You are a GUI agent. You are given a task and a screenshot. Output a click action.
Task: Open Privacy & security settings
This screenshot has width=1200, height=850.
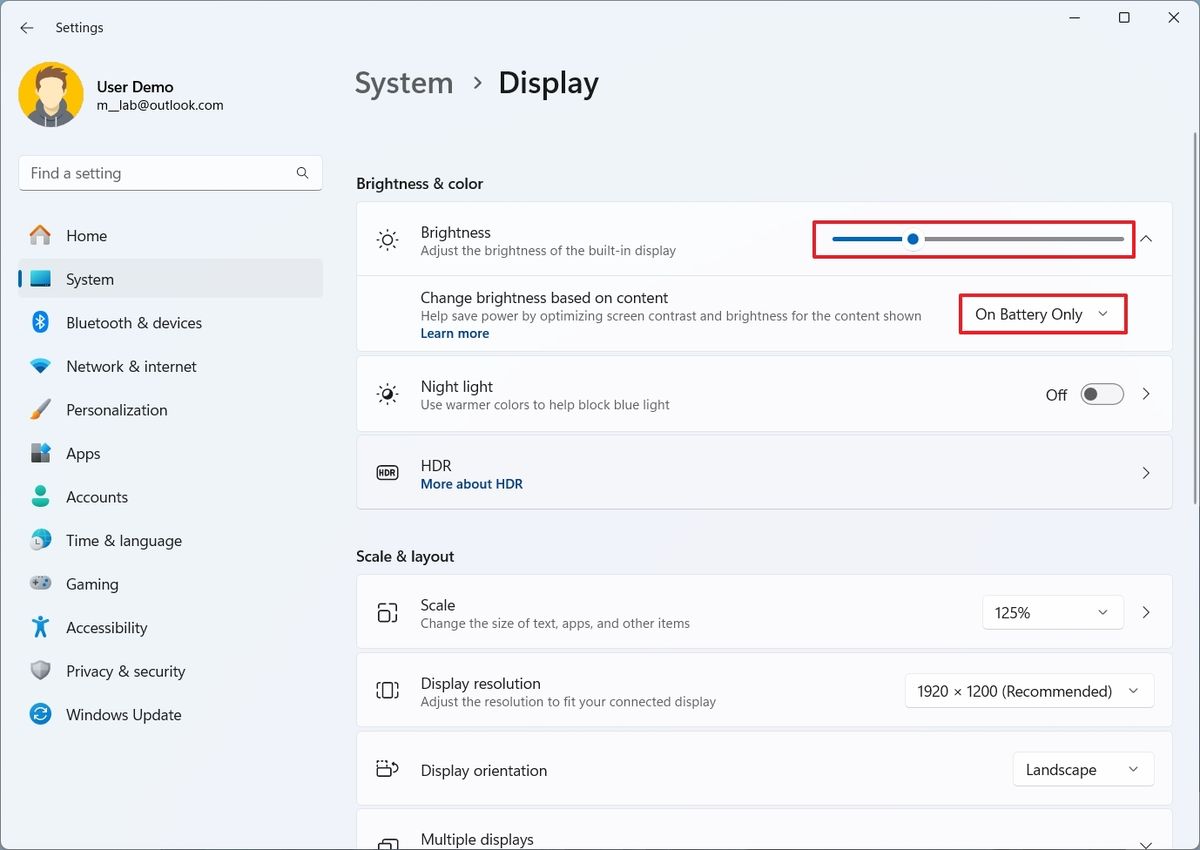tap(170, 671)
